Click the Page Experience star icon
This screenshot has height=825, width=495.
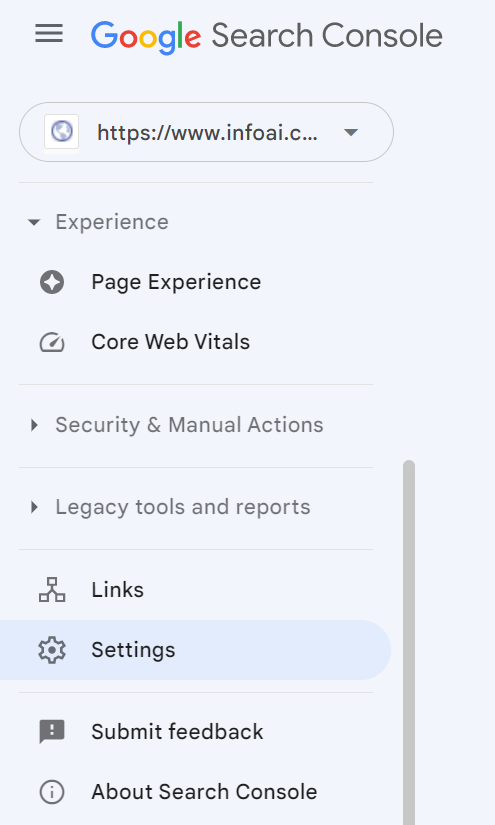[52, 283]
